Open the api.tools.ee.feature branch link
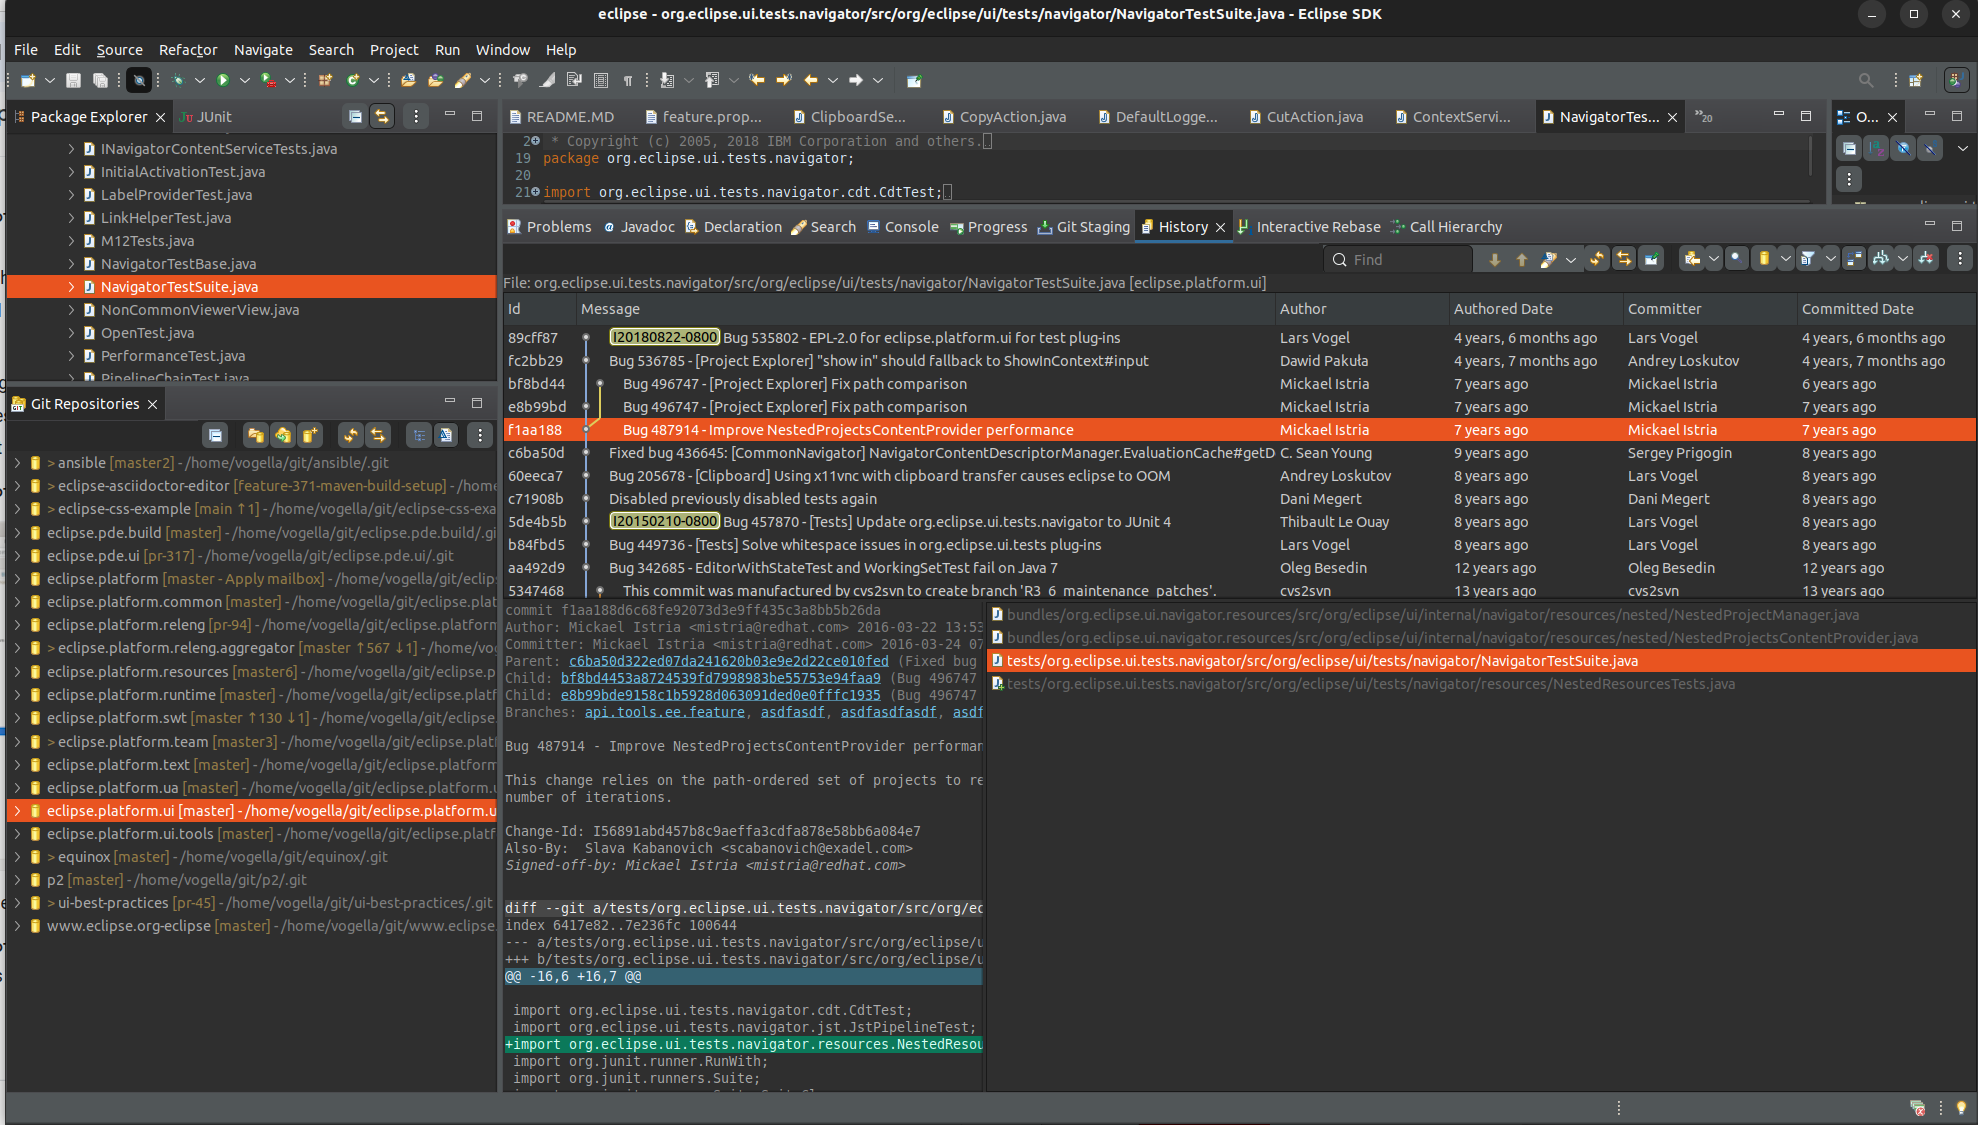Image resolution: width=1978 pixels, height=1125 pixels. point(664,712)
